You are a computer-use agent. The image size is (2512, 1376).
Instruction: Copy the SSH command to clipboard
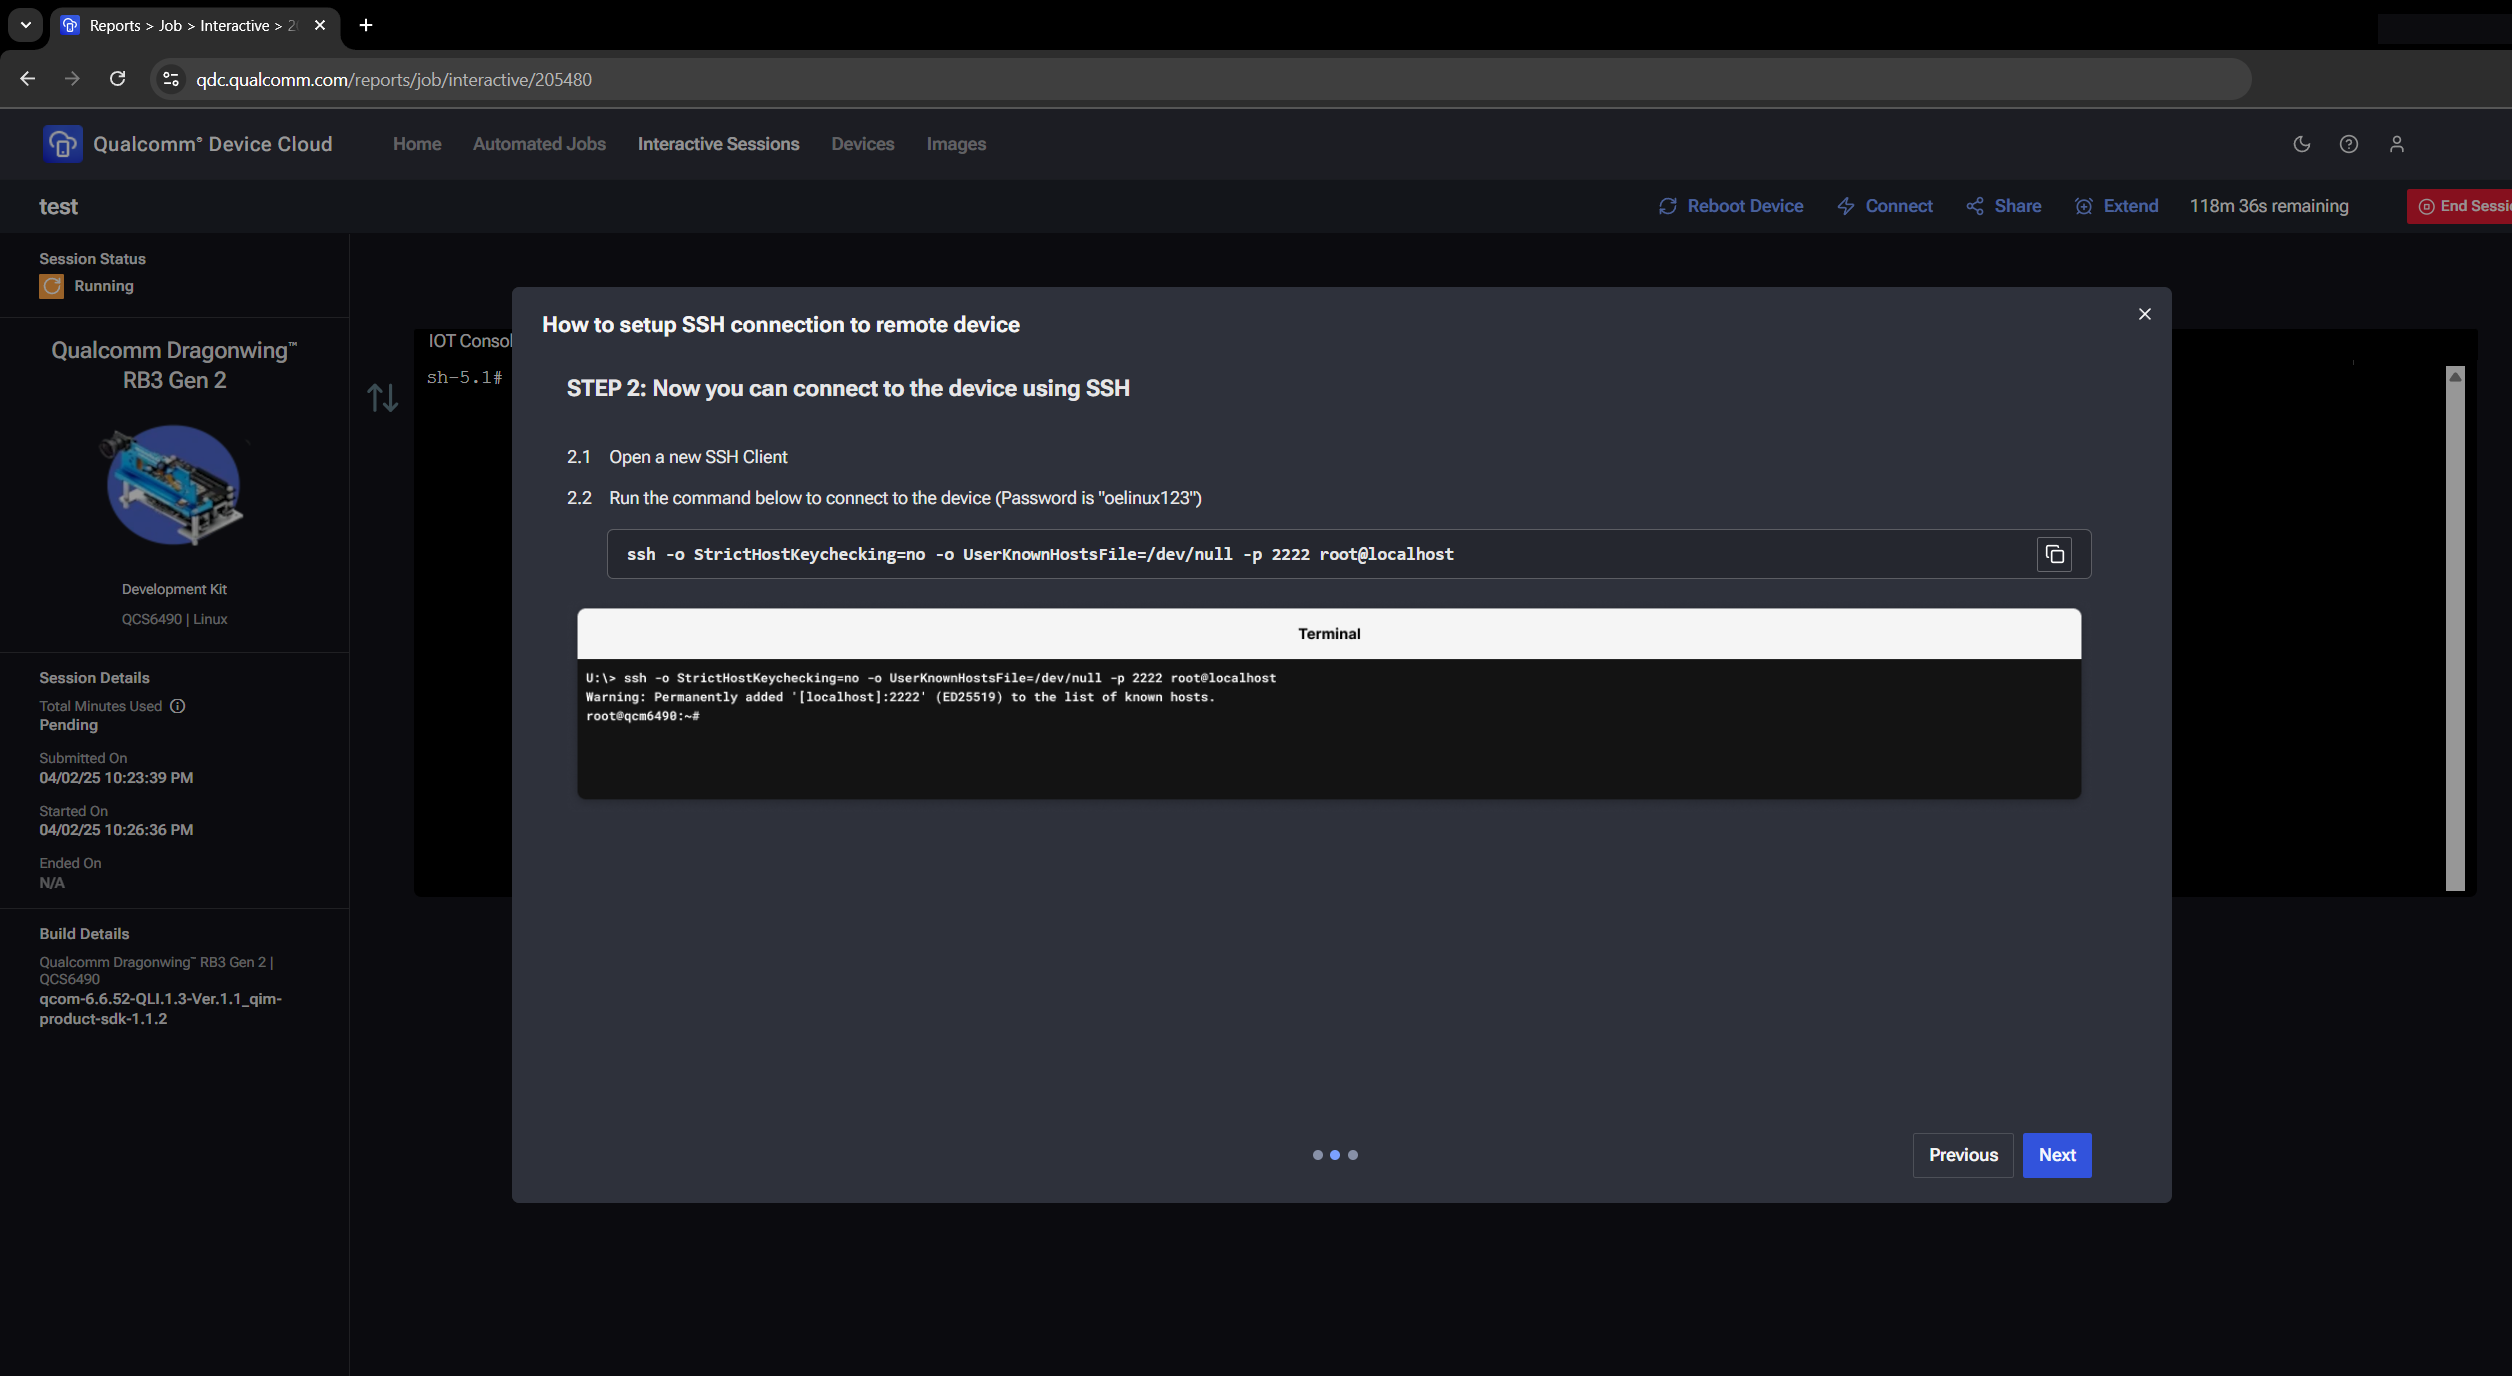tap(2054, 554)
